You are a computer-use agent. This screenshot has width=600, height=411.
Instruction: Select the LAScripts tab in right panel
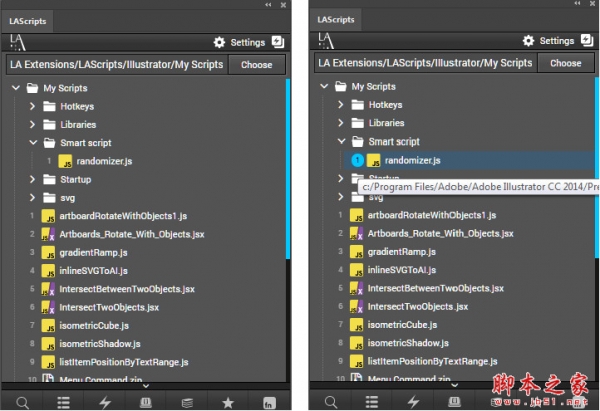click(335, 19)
